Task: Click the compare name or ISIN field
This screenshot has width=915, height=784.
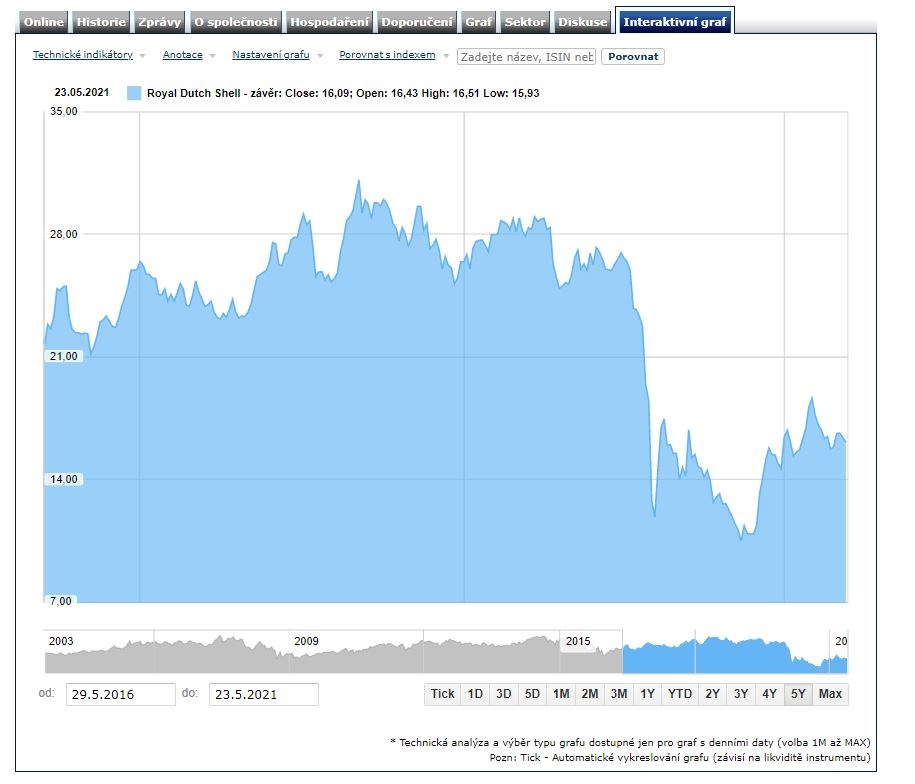Action: click(x=526, y=57)
